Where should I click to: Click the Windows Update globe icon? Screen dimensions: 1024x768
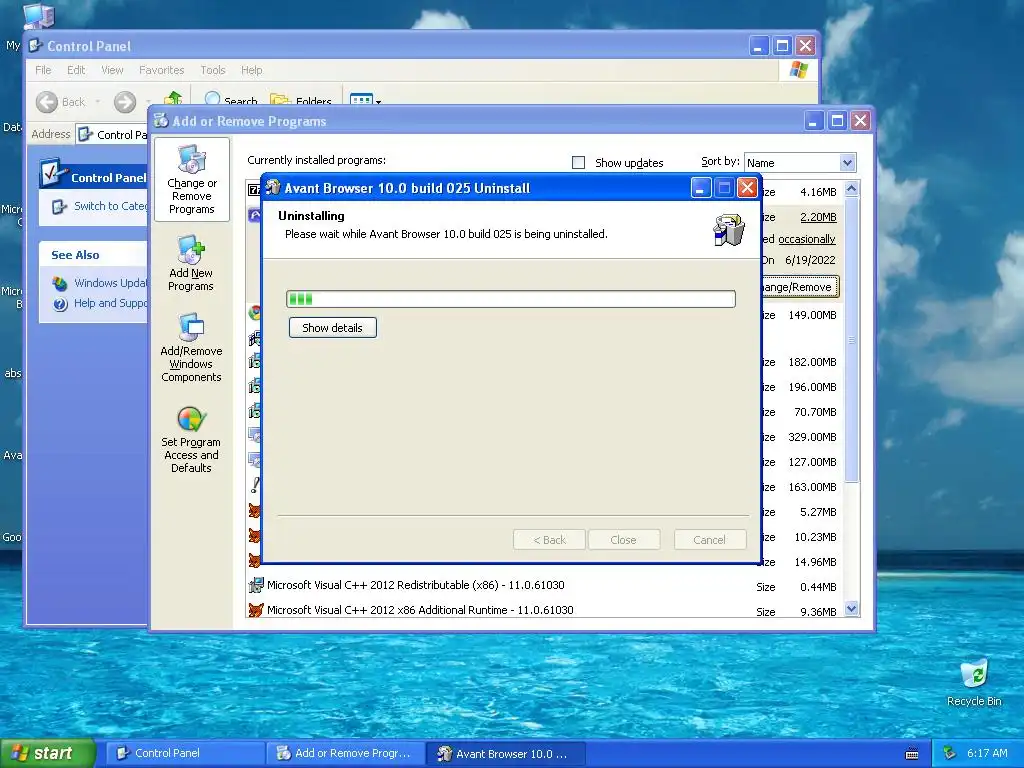(60, 283)
